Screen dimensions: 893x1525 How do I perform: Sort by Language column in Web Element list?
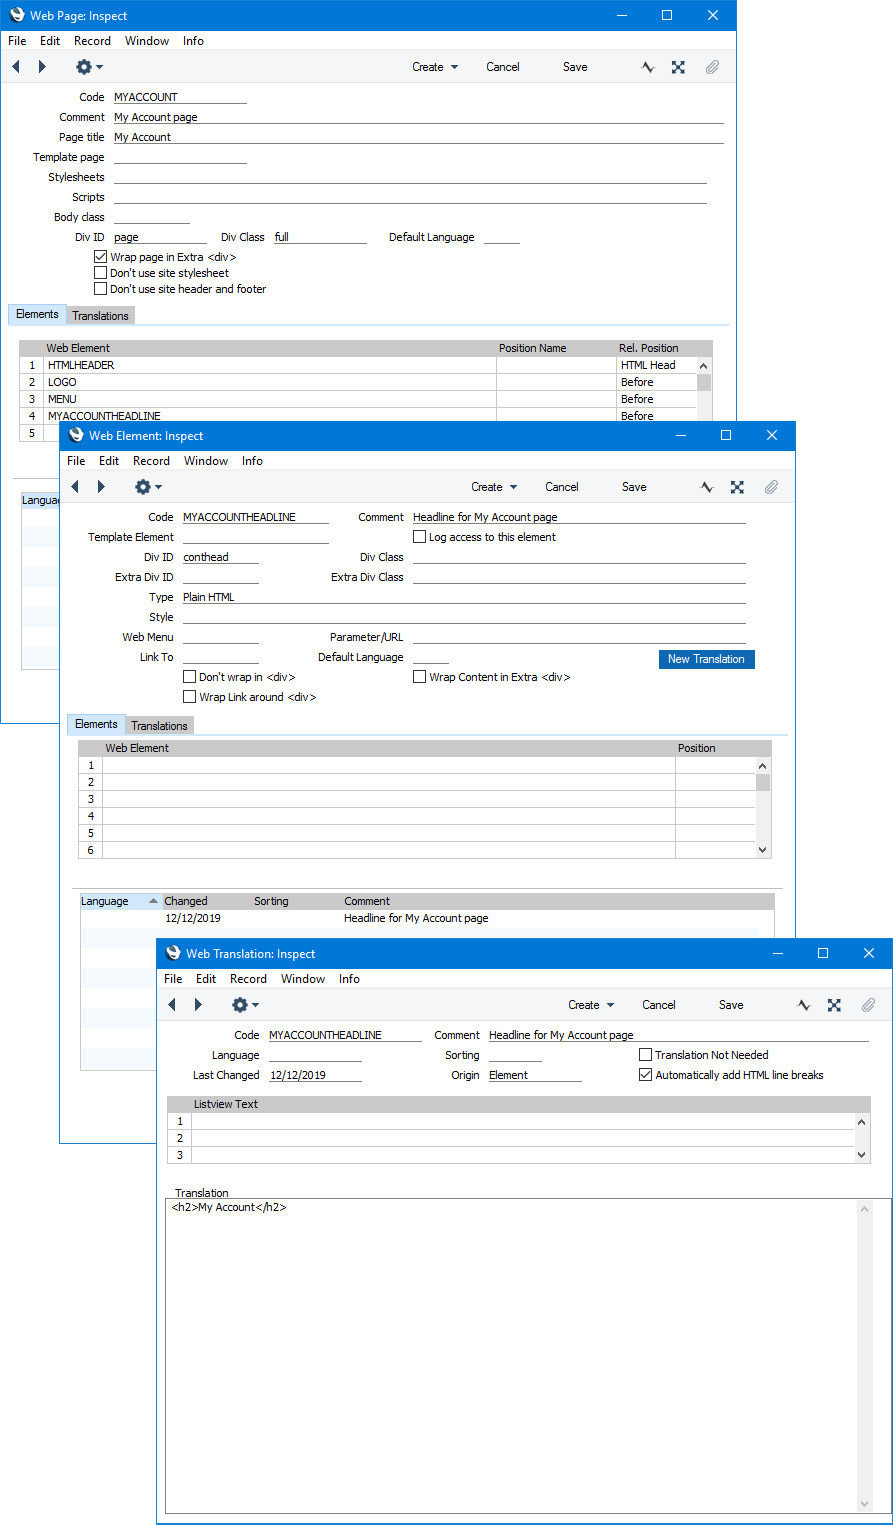coord(120,901)
